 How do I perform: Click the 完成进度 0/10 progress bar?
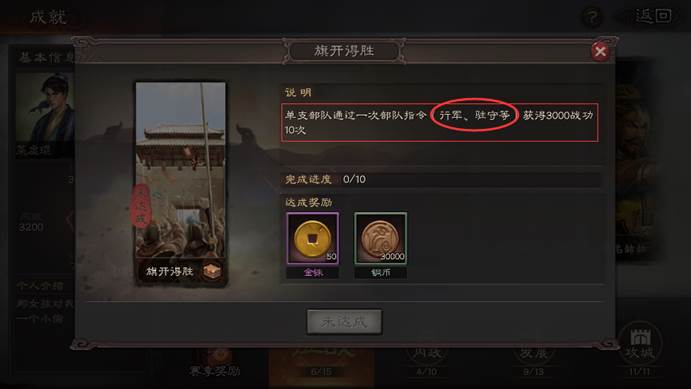coord(442,179)
